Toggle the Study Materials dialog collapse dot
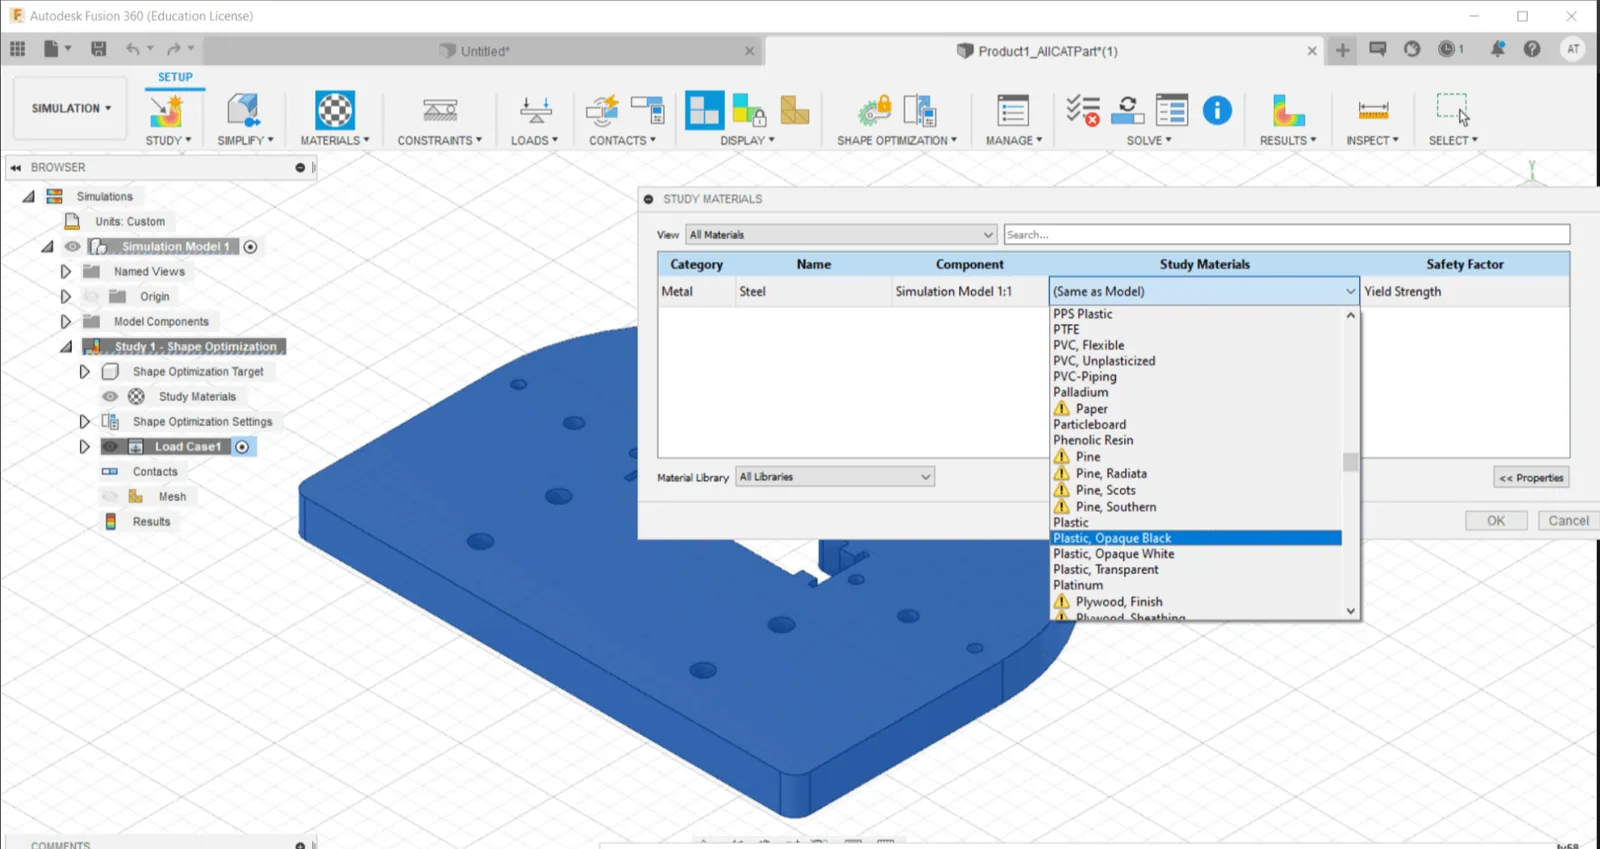This screenshot has height=849, width=1600. pyautogui.click(x=649, y=199)
